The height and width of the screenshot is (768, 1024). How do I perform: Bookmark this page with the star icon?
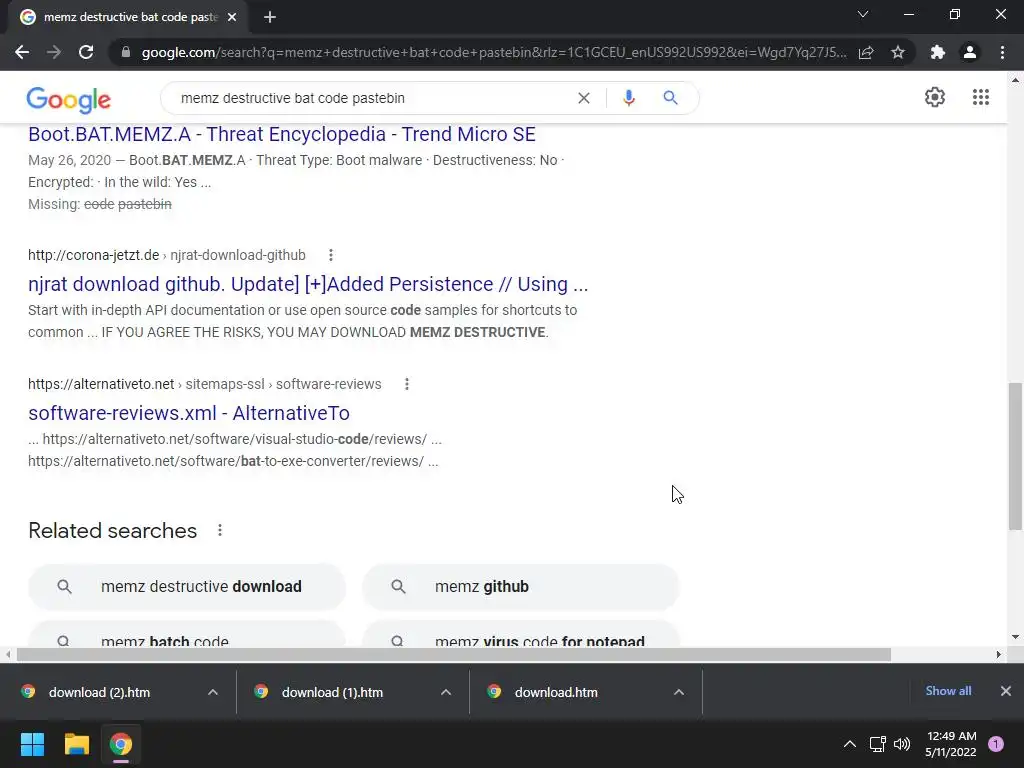pyautogui.click(x=898, y=52)
